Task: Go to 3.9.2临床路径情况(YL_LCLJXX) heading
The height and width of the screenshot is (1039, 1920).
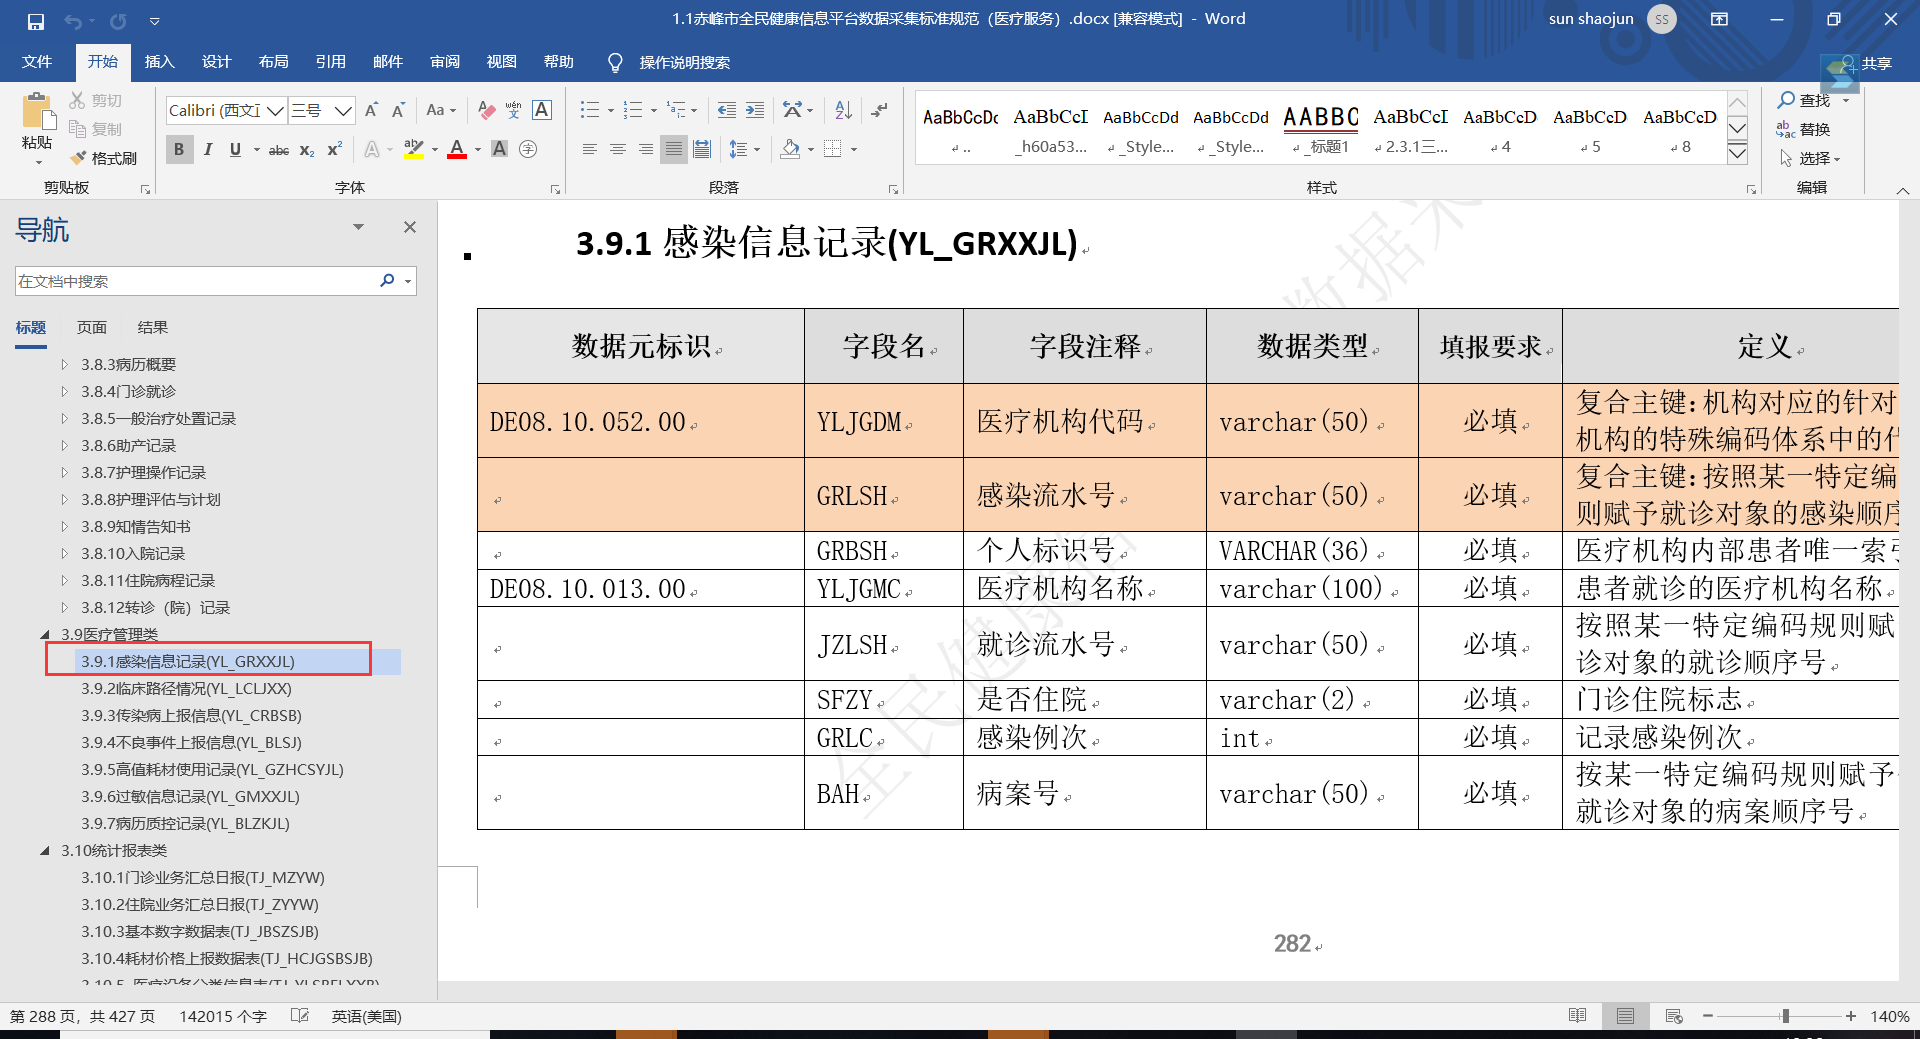Action: pyautogui.click(x=186, y=688)
